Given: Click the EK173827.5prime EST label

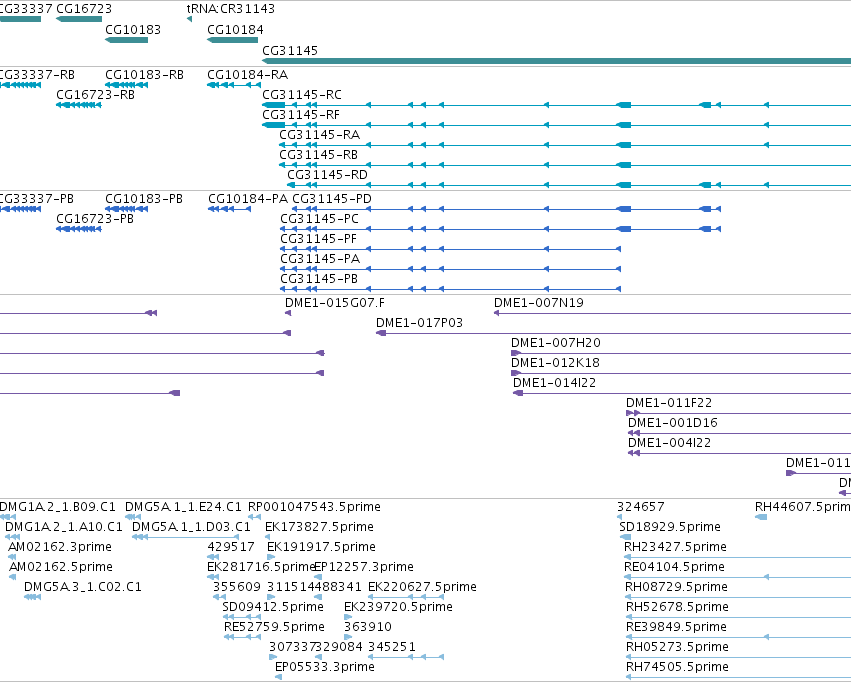Looking at the screenshot, I should (x=319, y=527).
